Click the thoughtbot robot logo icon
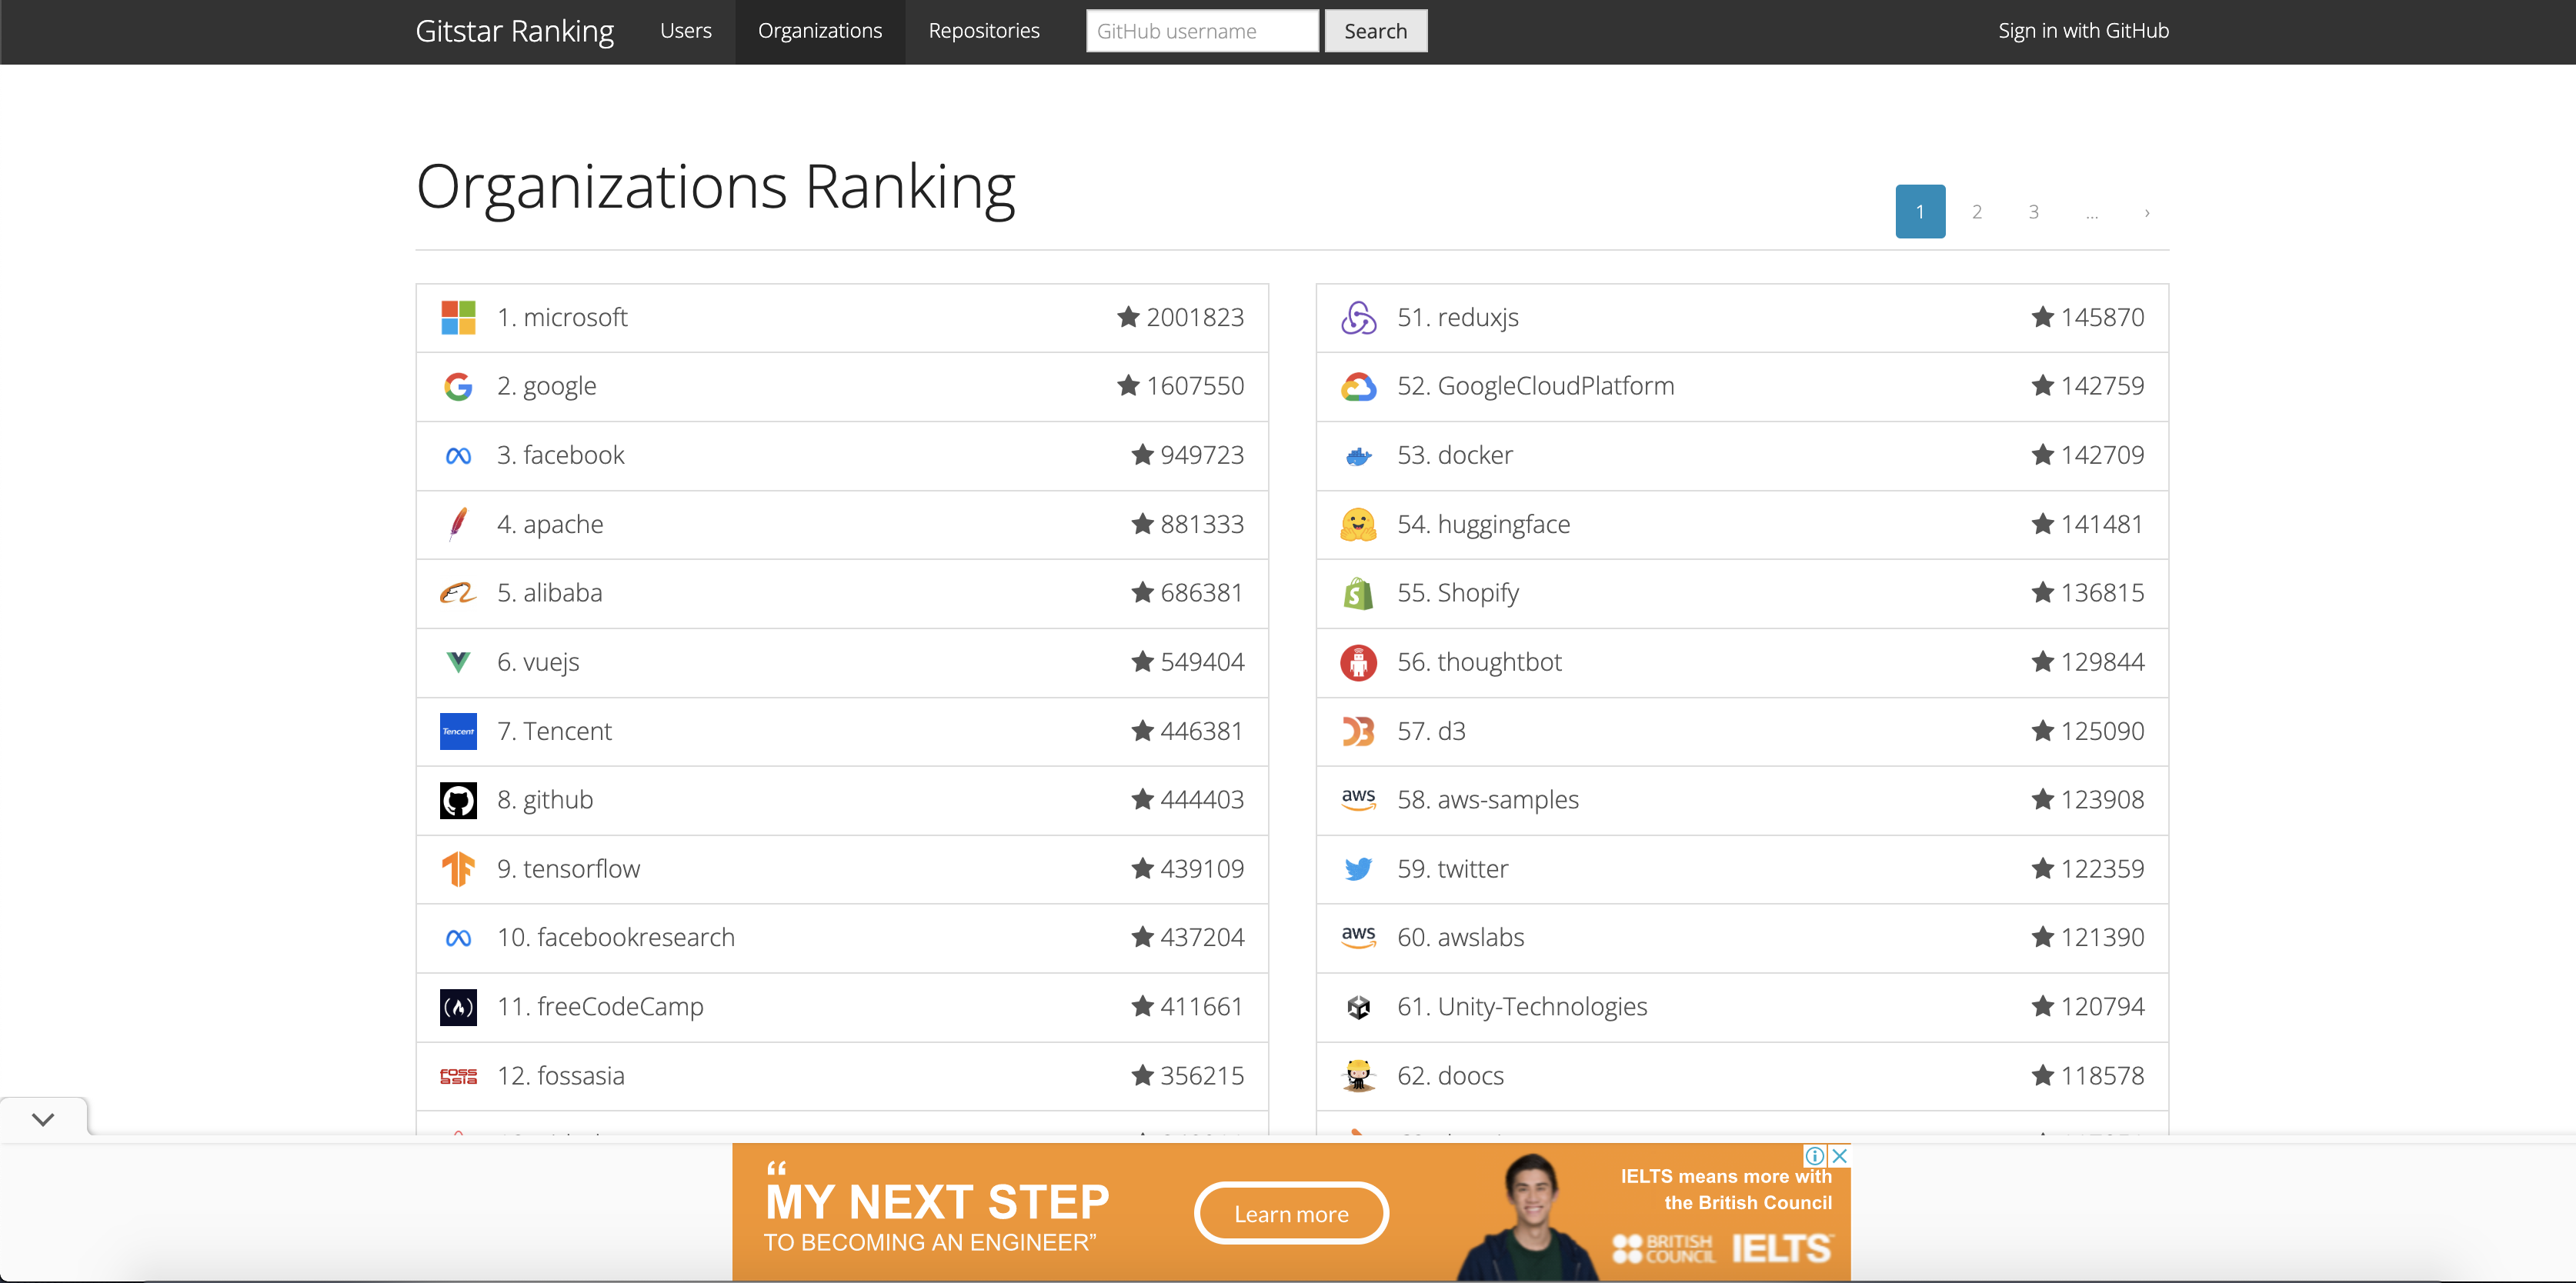The image size is (2576, 1283). 1358,662
